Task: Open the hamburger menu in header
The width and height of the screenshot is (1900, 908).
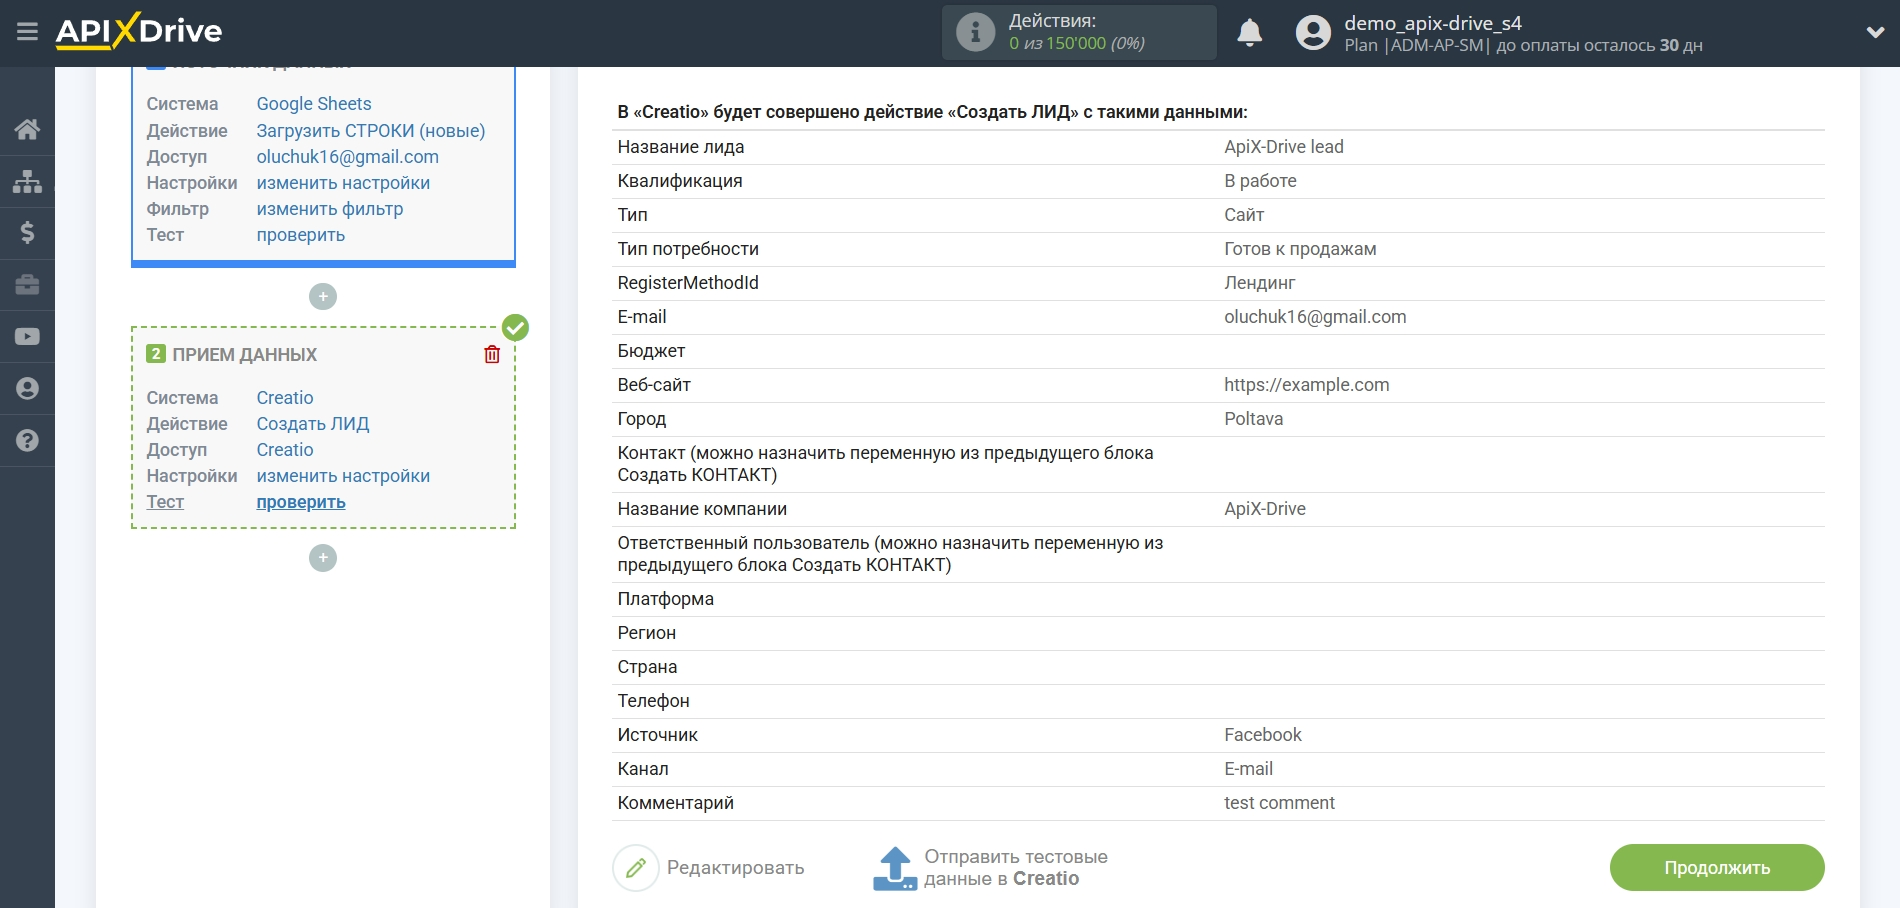Action: pyautogui.click(x=27, y=32)
